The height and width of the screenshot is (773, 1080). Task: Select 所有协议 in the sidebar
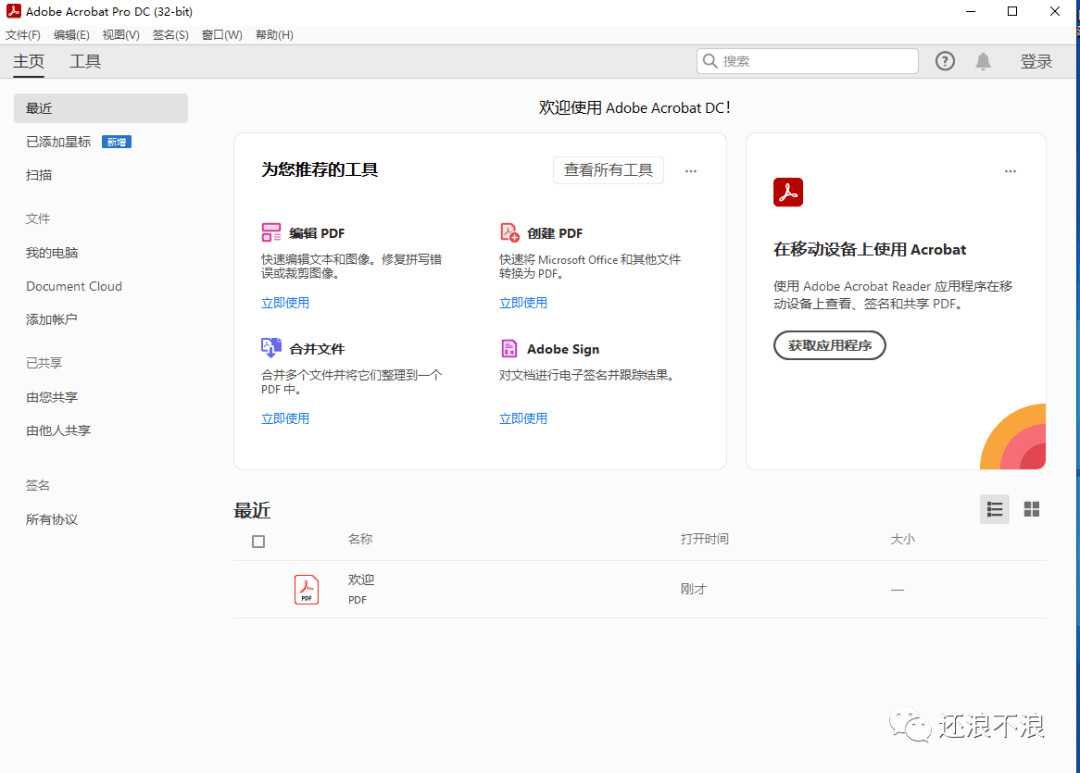pos(52,519)
